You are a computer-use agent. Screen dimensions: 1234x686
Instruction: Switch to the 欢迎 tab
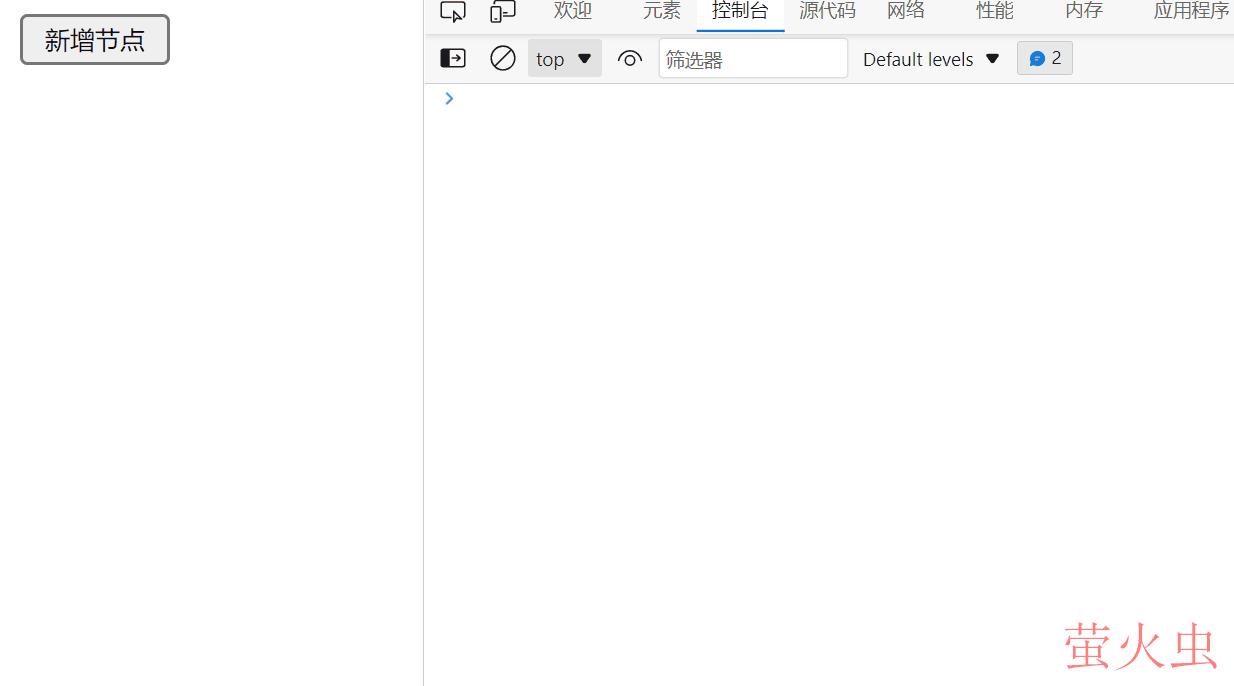coord(573,11)
